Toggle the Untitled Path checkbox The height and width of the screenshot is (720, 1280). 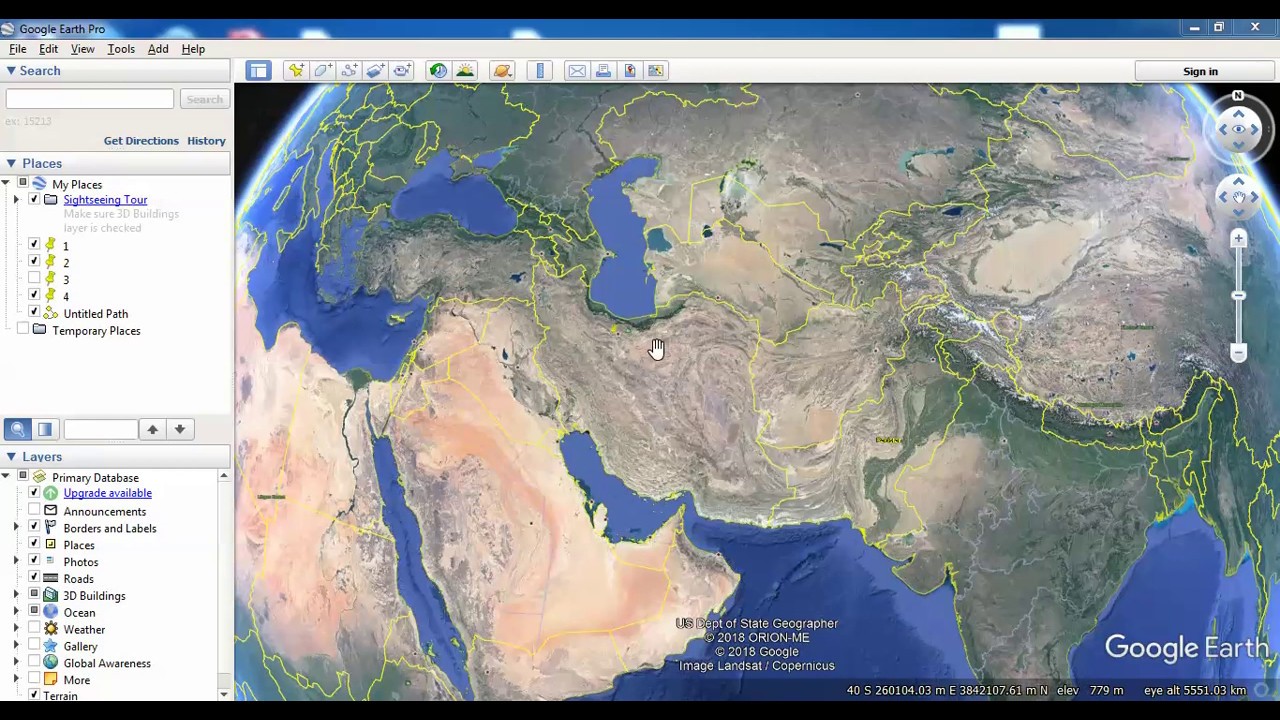click(x=34, y=313)
